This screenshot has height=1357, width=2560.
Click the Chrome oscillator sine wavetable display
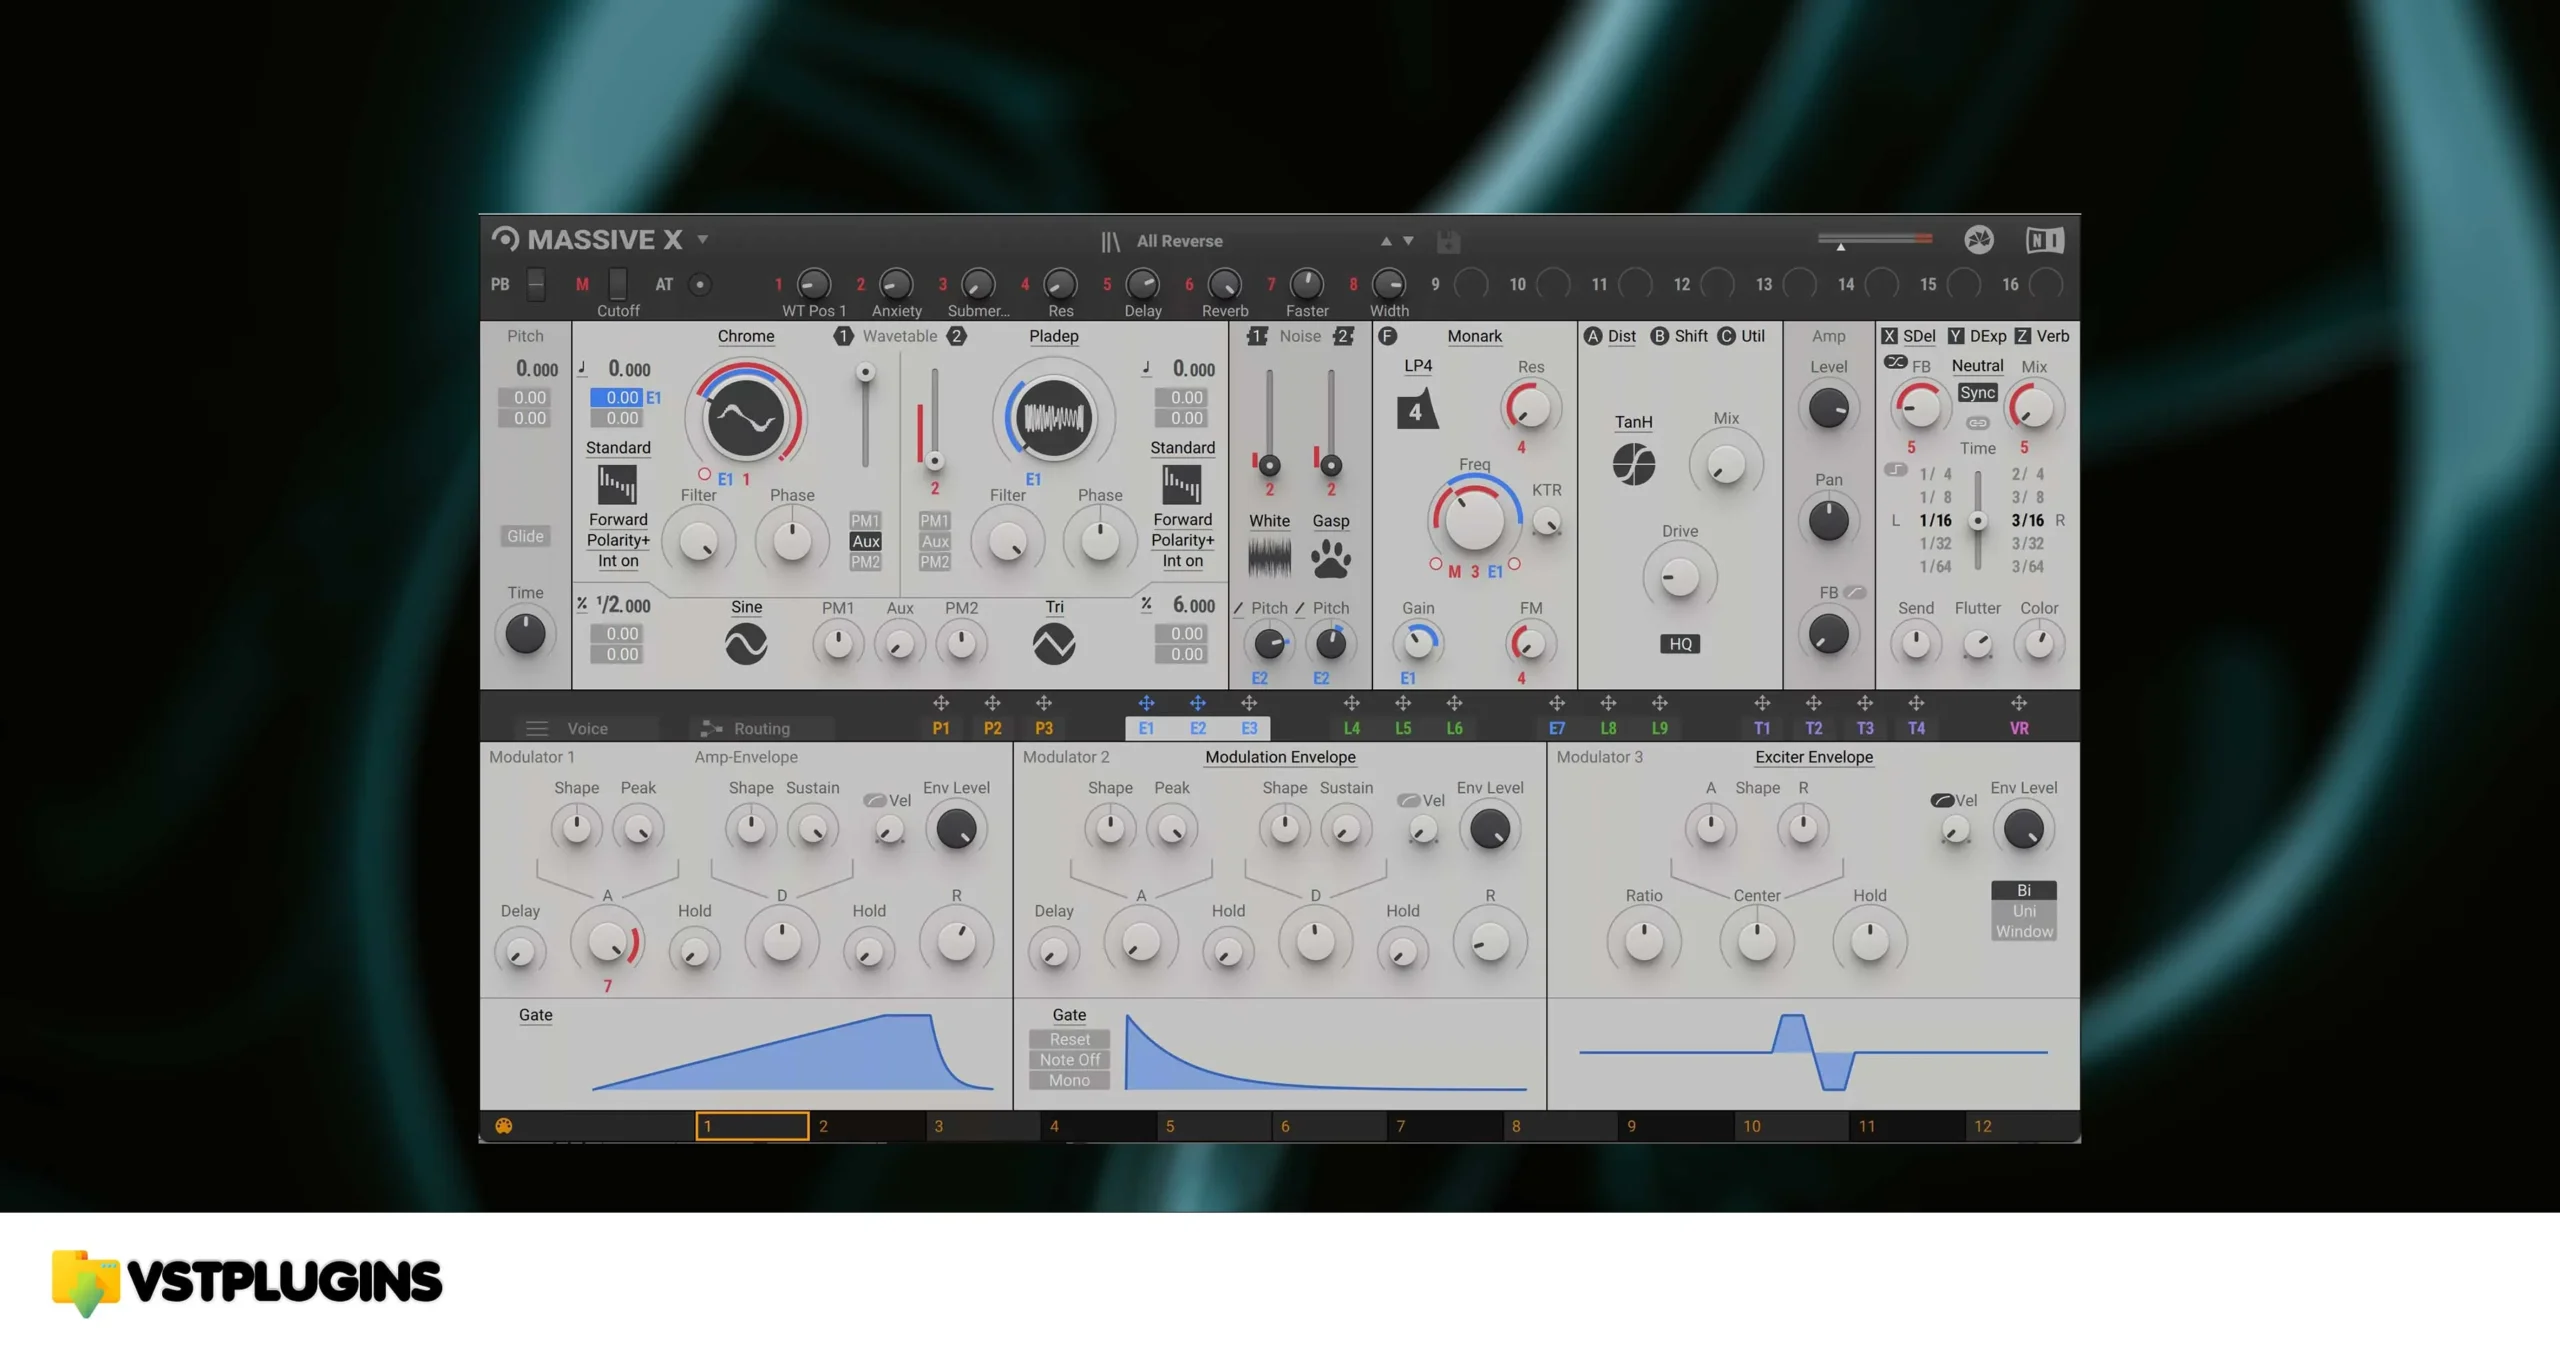pos(746,417)
